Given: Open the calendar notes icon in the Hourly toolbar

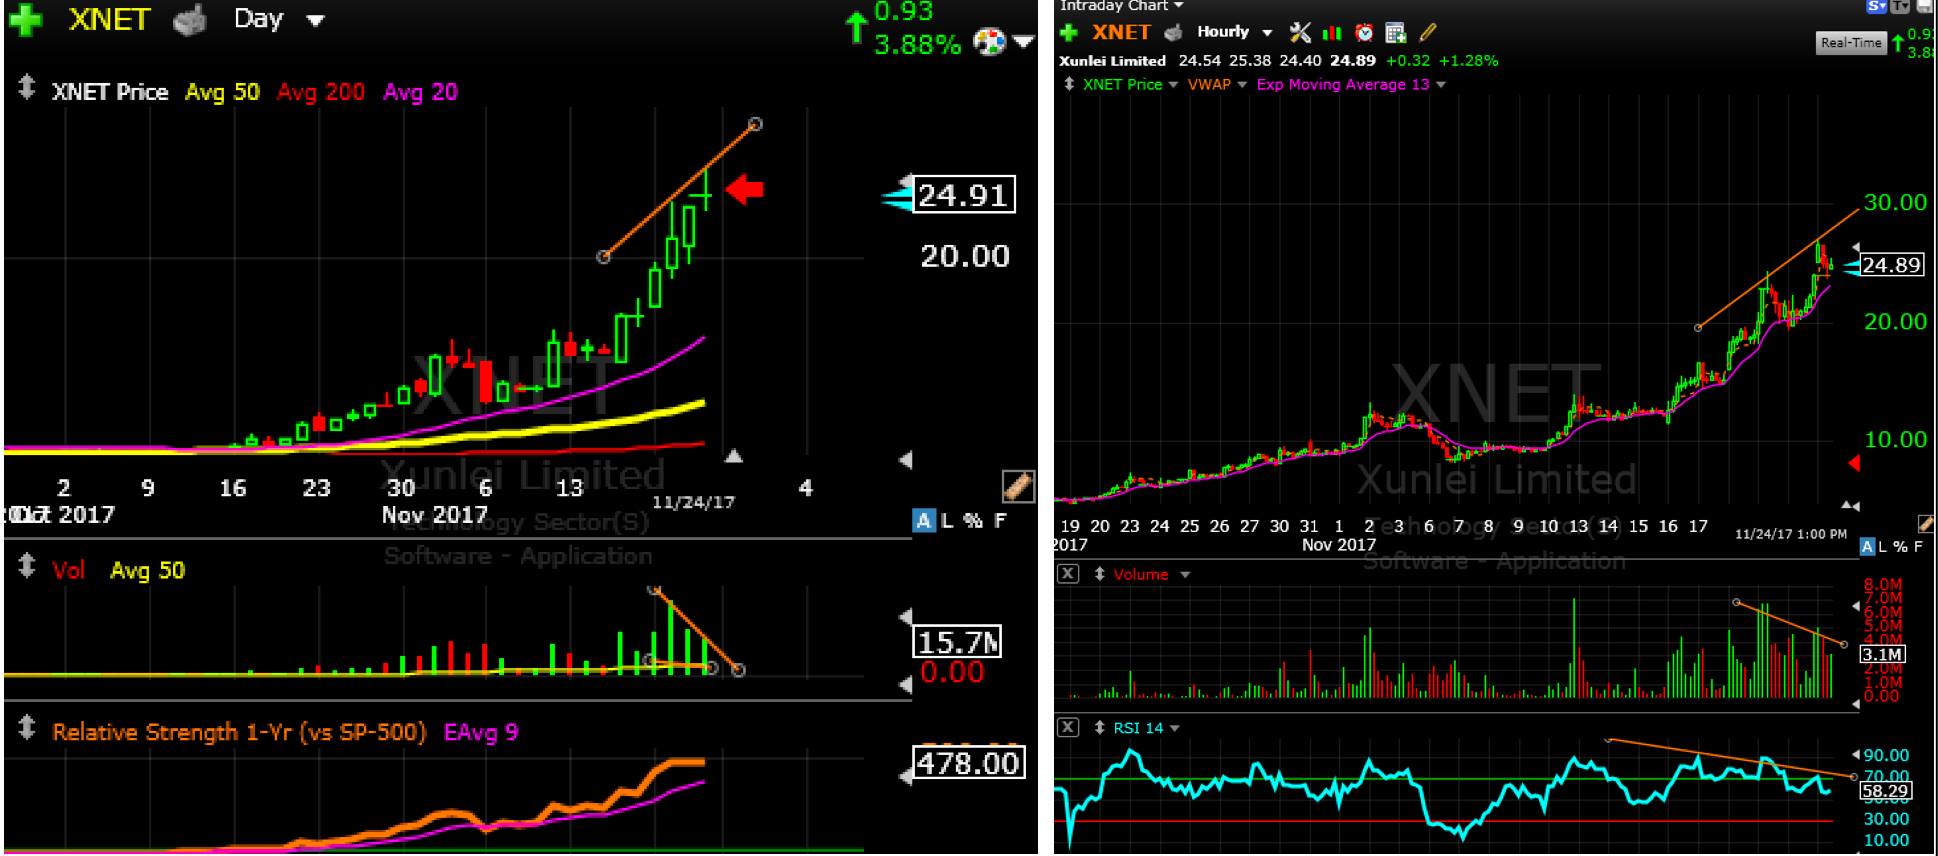Looking at the screenshot, I should (x=1396, y=33).
